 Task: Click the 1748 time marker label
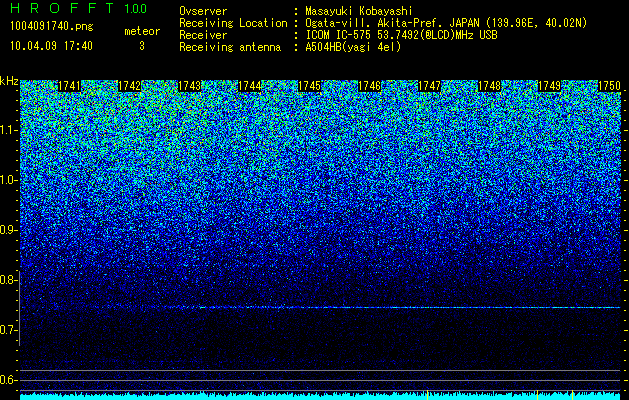489,86
